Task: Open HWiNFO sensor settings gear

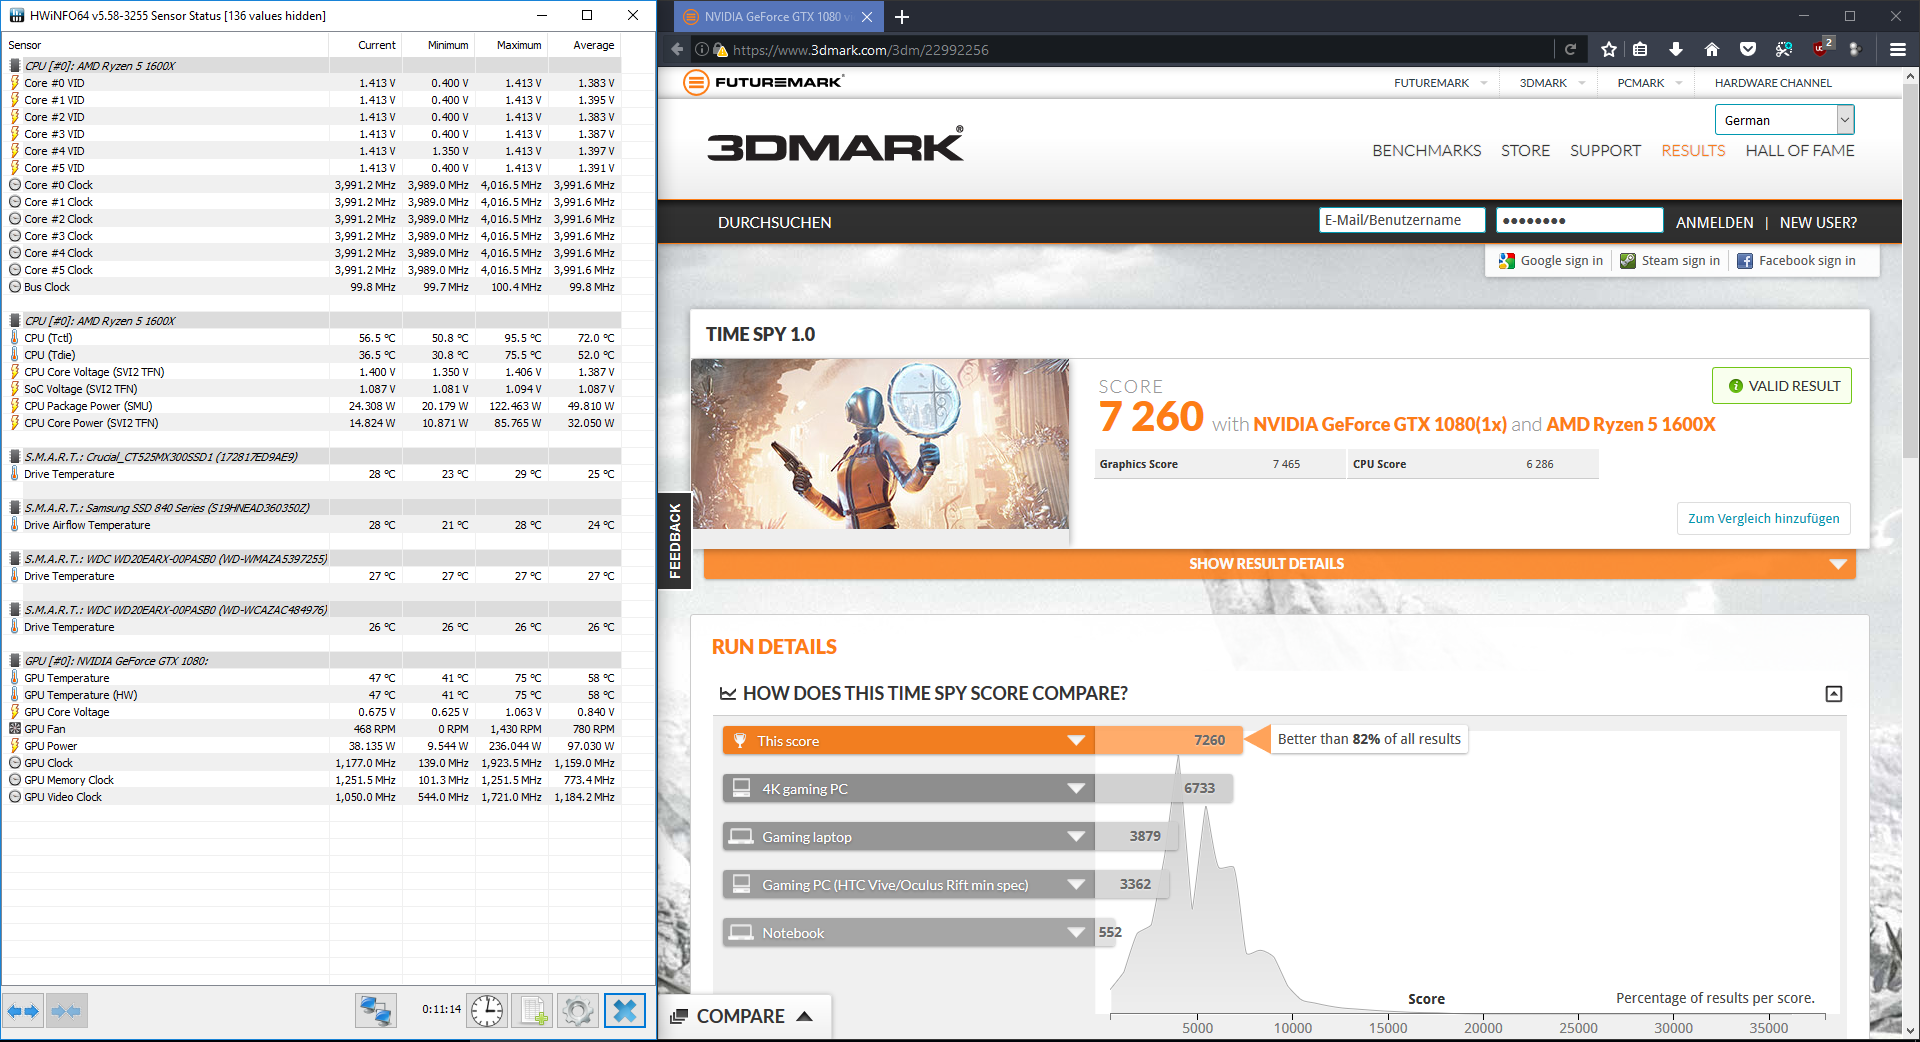Action: pos(577,1011)
